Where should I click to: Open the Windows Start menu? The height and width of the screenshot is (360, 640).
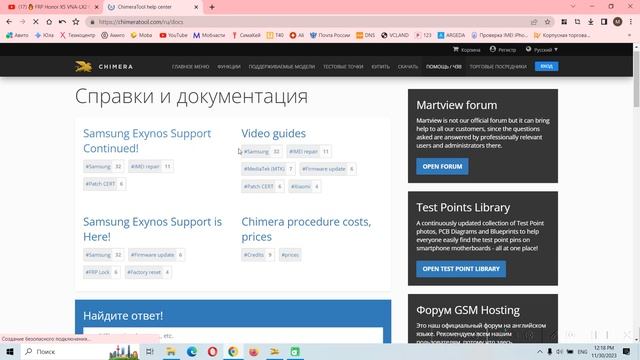click(10, 351)
